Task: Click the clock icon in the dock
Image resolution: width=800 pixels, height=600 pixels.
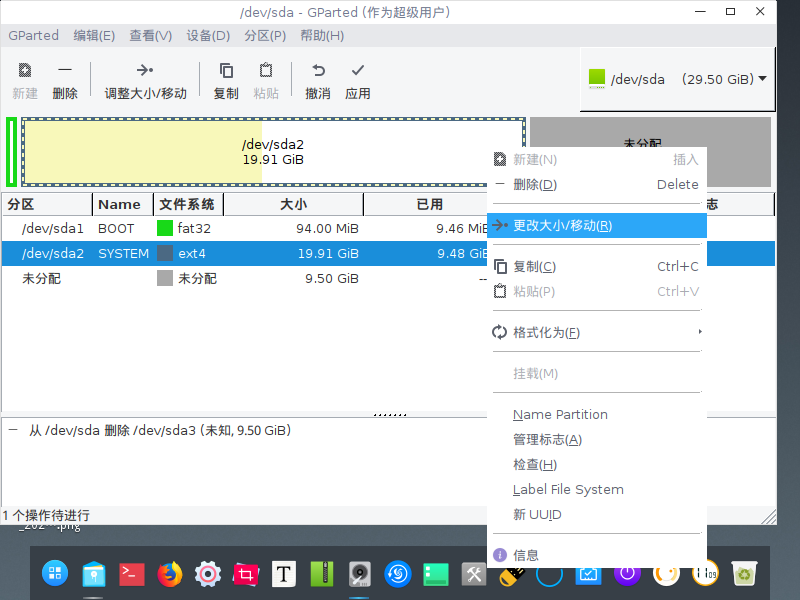Action: coord(706,574)
